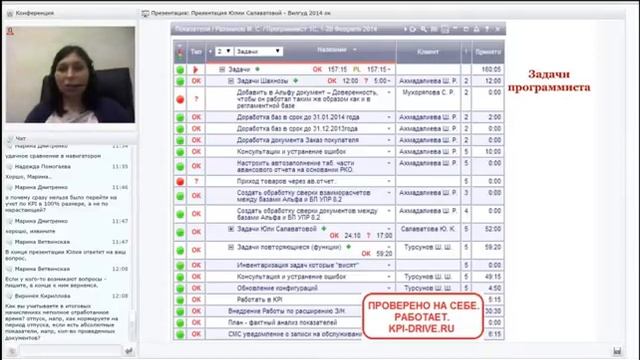Click green status circle of Задачи Шахнозы row
The image size is (640, 360).
click(x=180, y=81)
